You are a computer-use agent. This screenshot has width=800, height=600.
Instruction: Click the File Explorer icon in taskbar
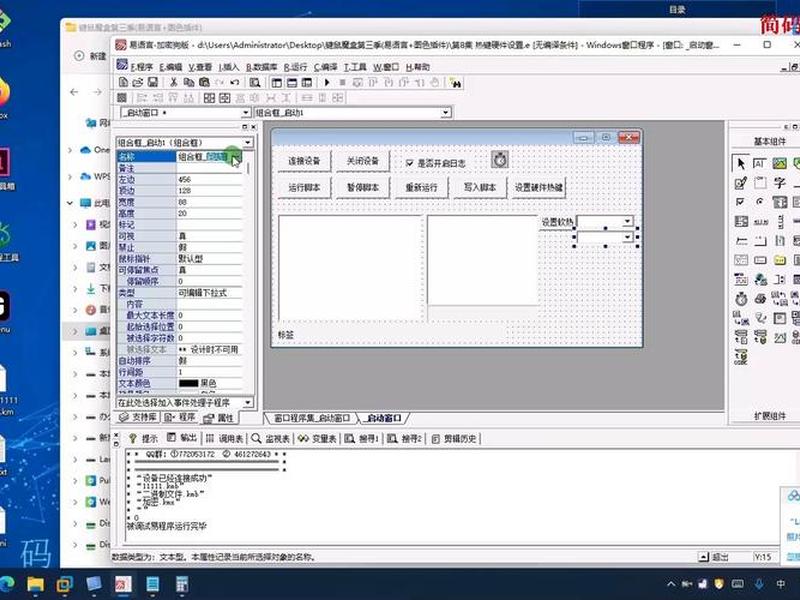pyautogui.click(x=36, y=584)
